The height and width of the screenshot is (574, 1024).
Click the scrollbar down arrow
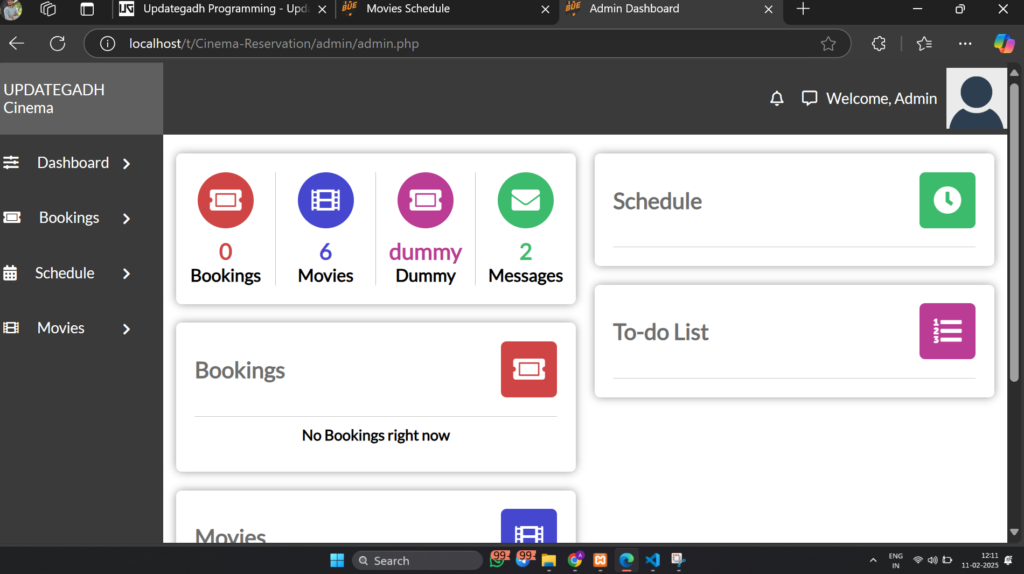tap(1014, 532)
